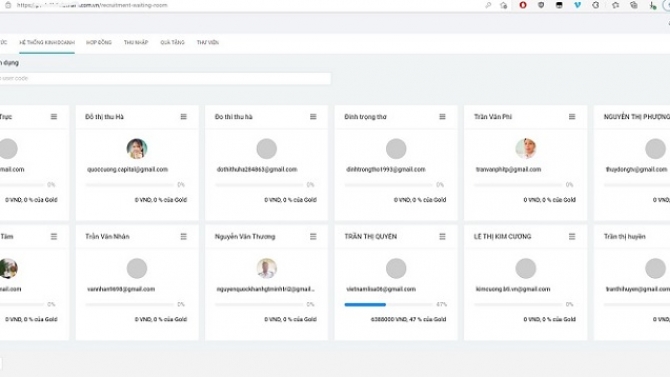This screenshot has height=377, width=670.
Task: Click Đỗ thị thu Hà 0% progress bar
Action: pos(129,185)
